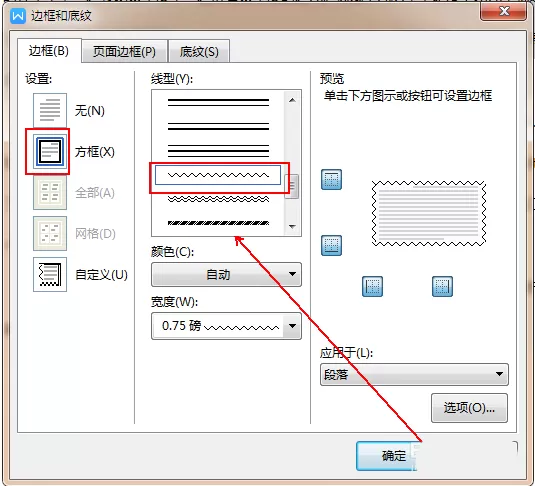This screenshot has width=535, height=486.
Task: Click the 确定 OK button
Action: coord(386,456)
